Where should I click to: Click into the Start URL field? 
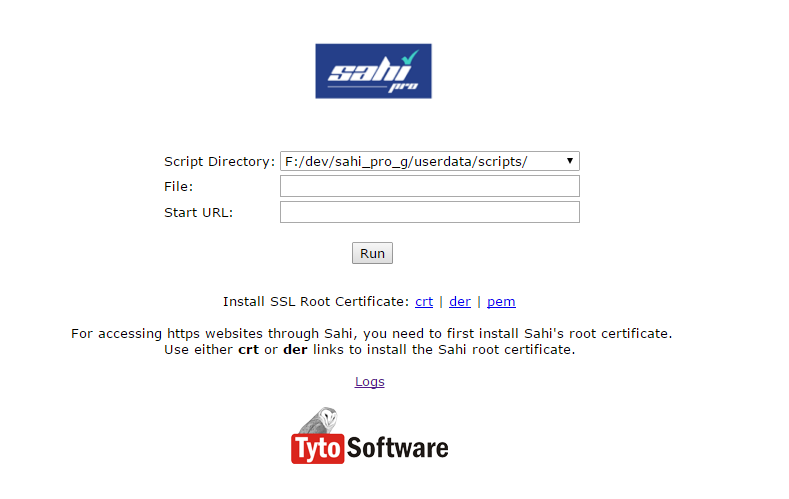(429, 212)
